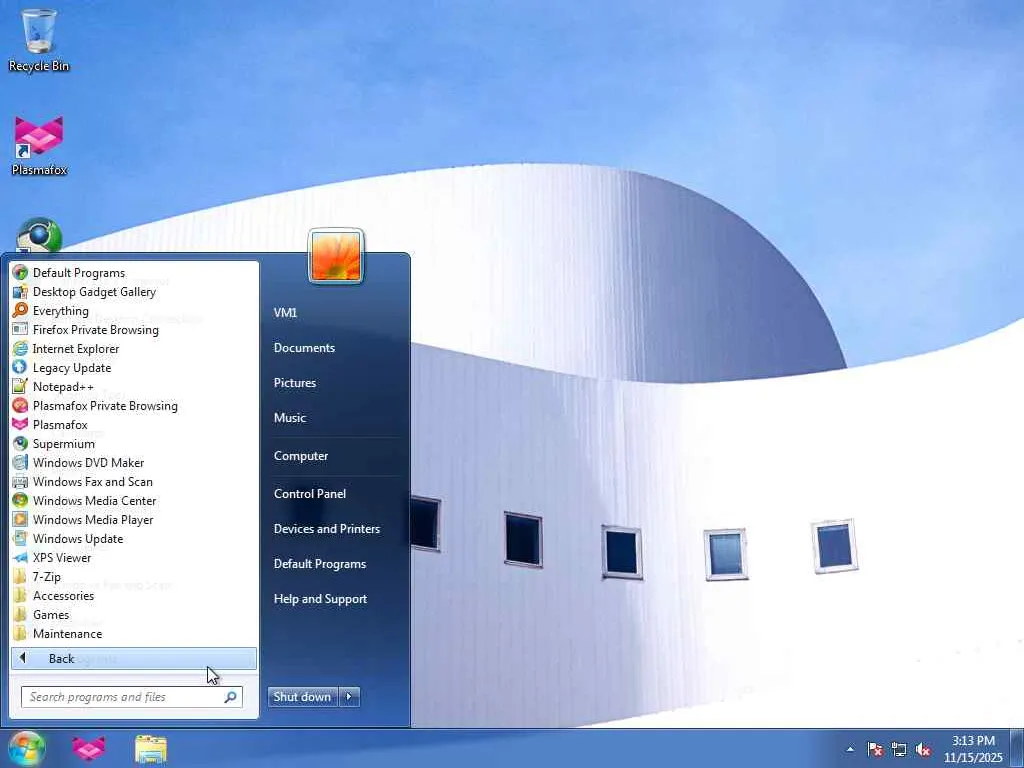Launch Notepad++ icon
Screen dimensions: 1024x768
[20, 386]
